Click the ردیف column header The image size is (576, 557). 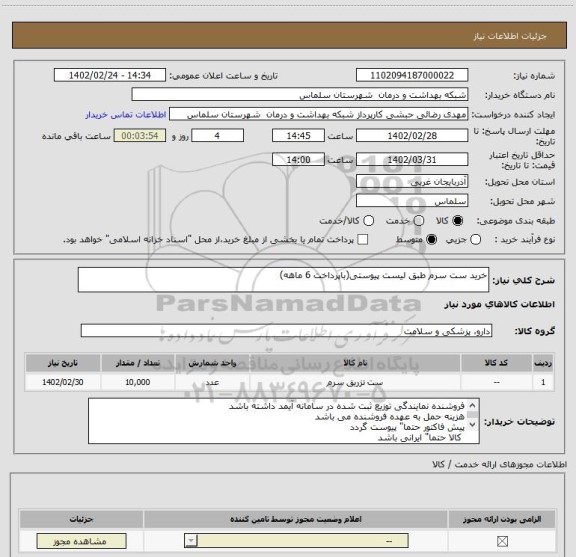(543, 363)
